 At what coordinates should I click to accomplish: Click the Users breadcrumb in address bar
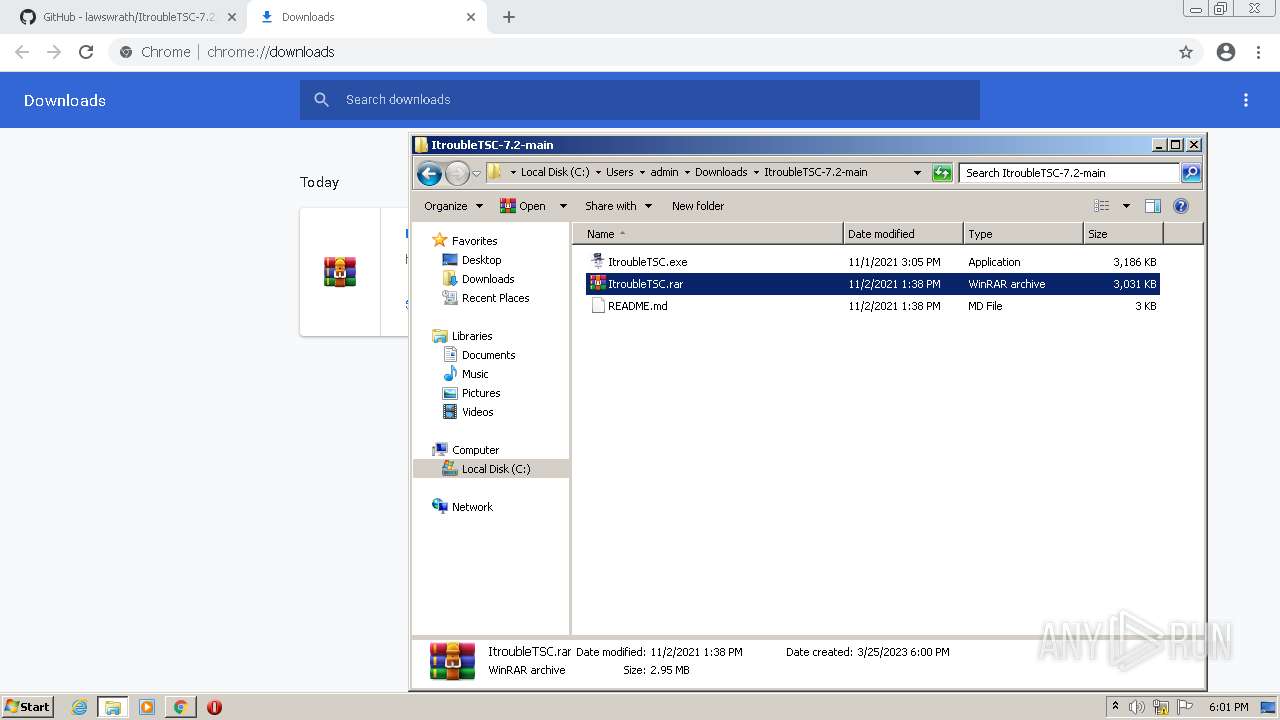(x=619, y=172)
